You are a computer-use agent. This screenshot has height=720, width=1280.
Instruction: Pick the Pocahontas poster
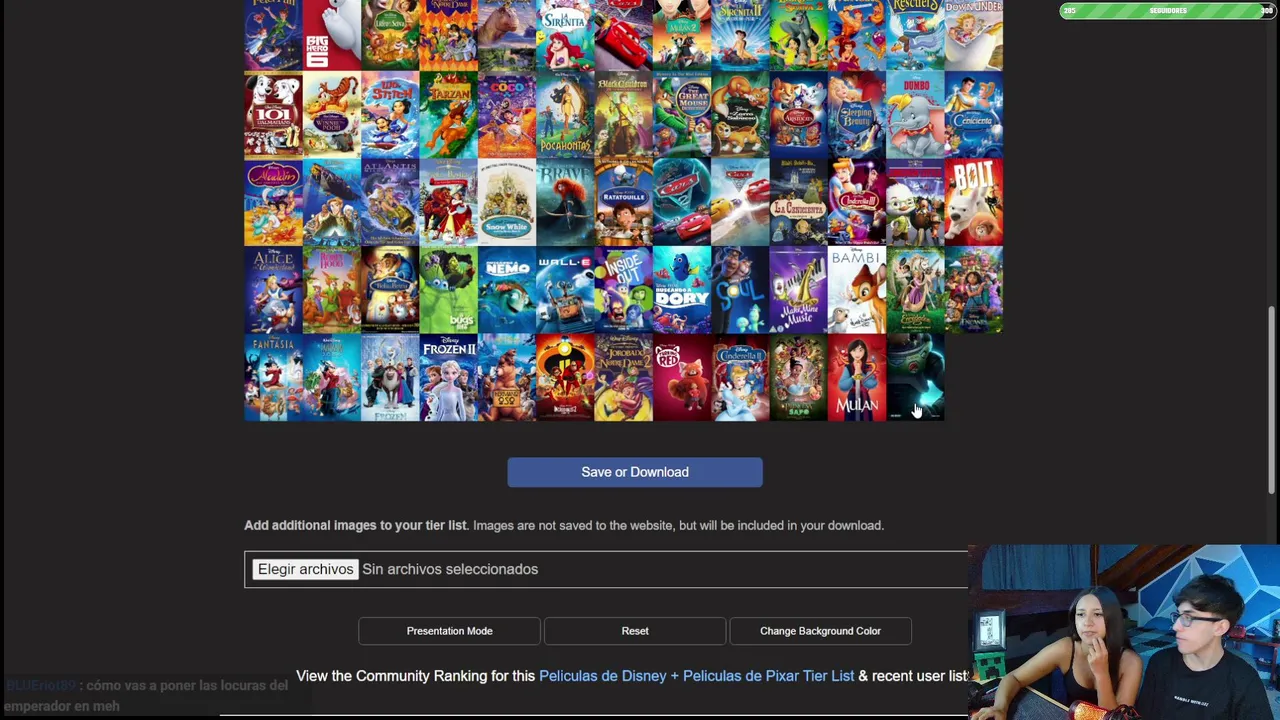(565, 115)
